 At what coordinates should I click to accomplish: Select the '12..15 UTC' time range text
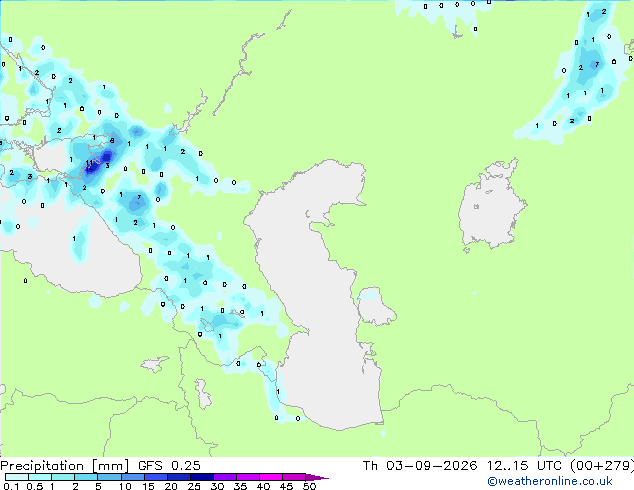coord(524,466)
